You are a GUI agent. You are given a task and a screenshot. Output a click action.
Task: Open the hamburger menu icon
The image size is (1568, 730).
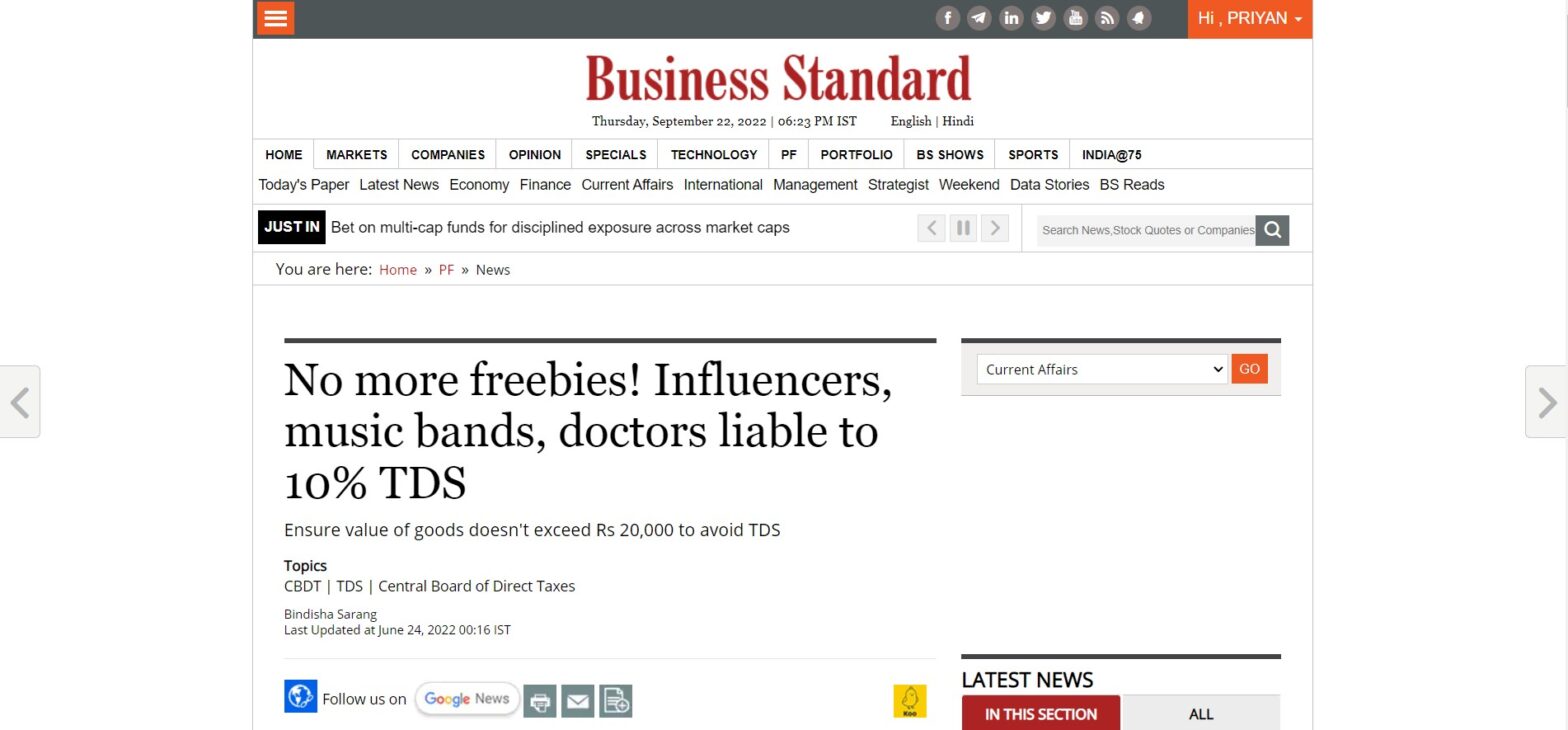(x=276, y=18)
